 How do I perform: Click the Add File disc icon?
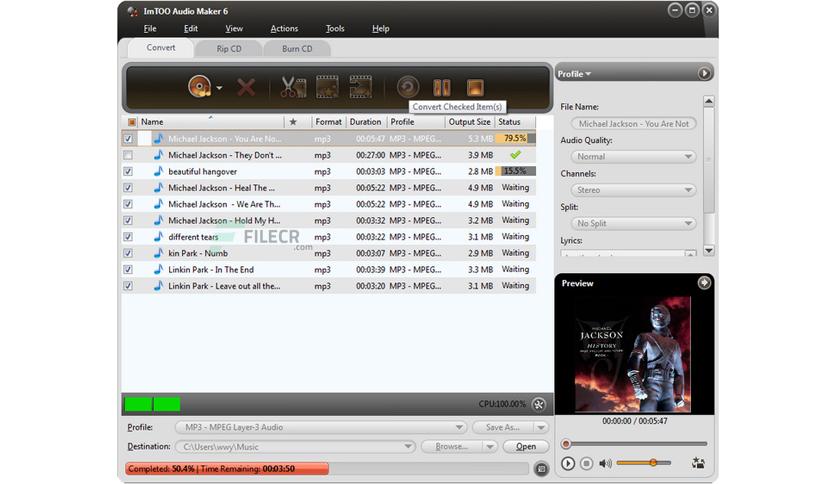200,87
